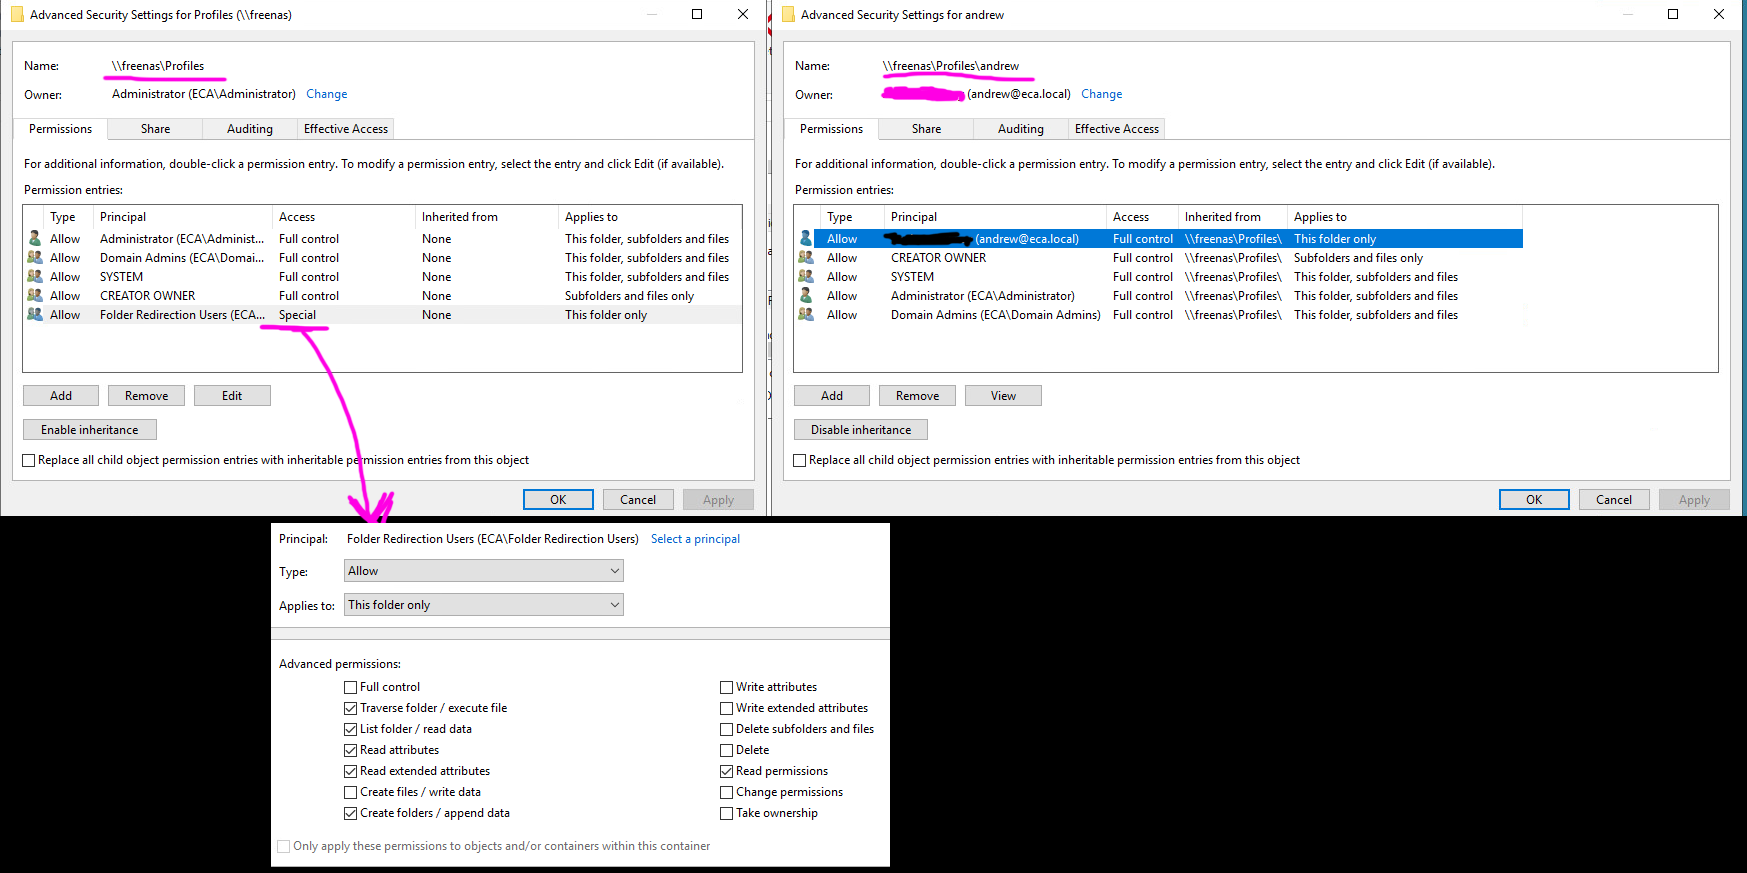Viewport: 1747px width, 873px height.
Task: Click group icon of Domain Admins entry in andrew window
Action: [x=806, y=314]
